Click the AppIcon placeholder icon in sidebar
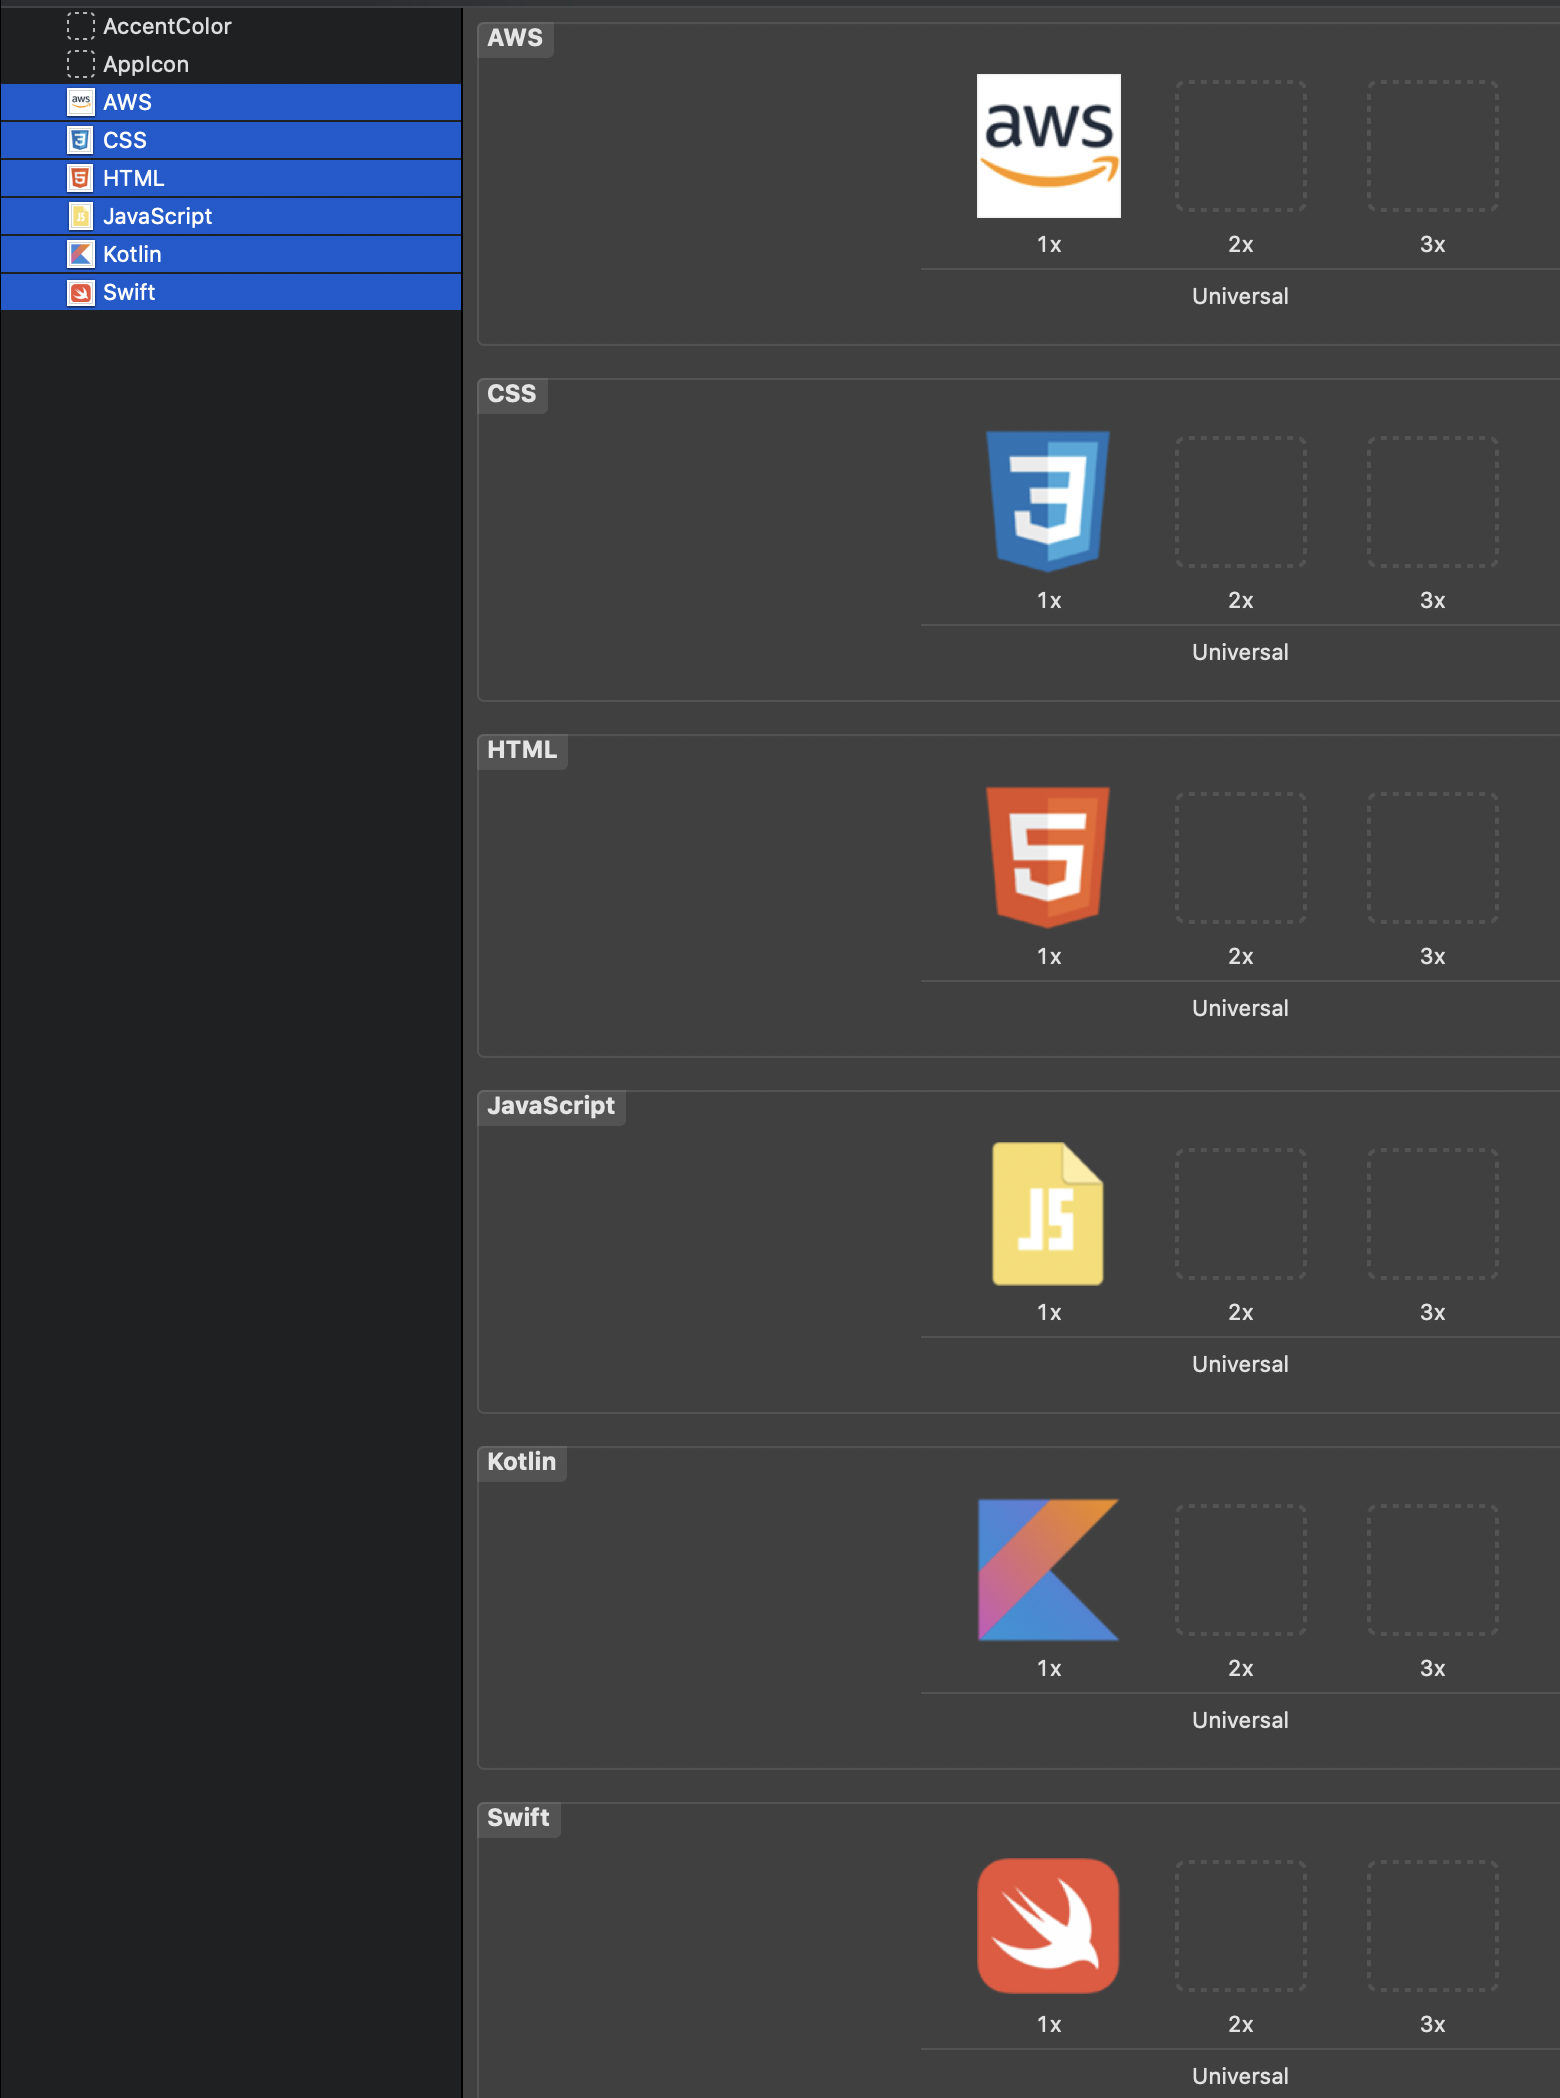 coord(81,64)
